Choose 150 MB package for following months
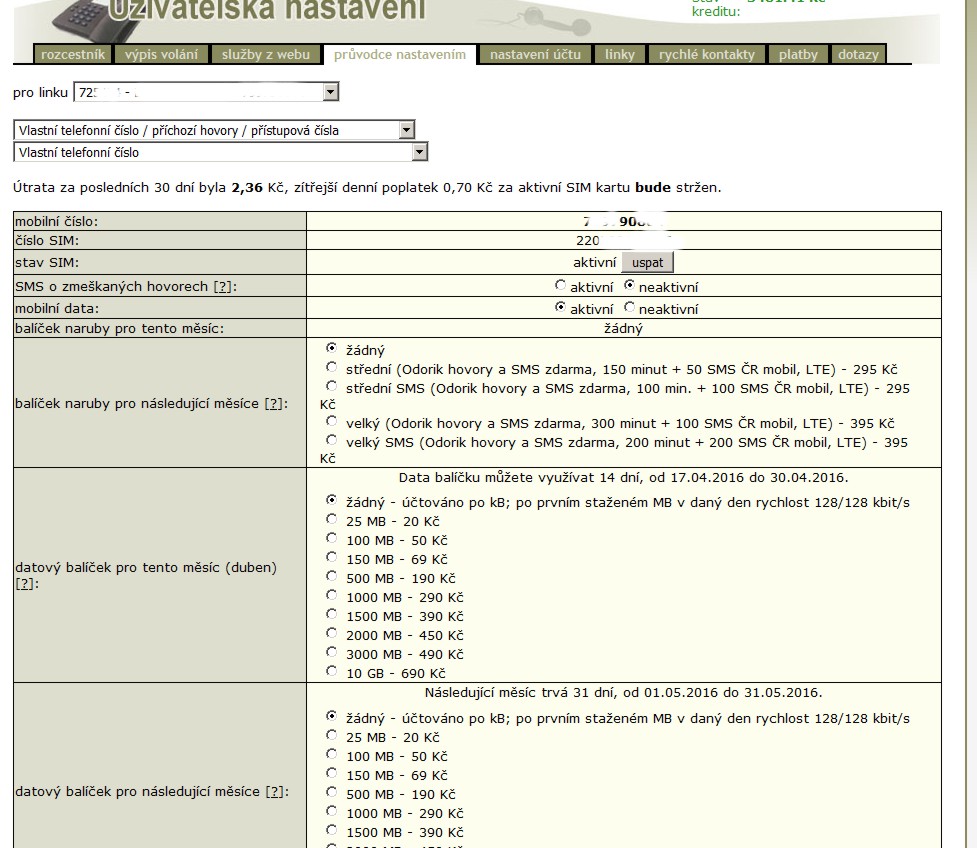Screen dimensions: 977x848 (331, 773)
